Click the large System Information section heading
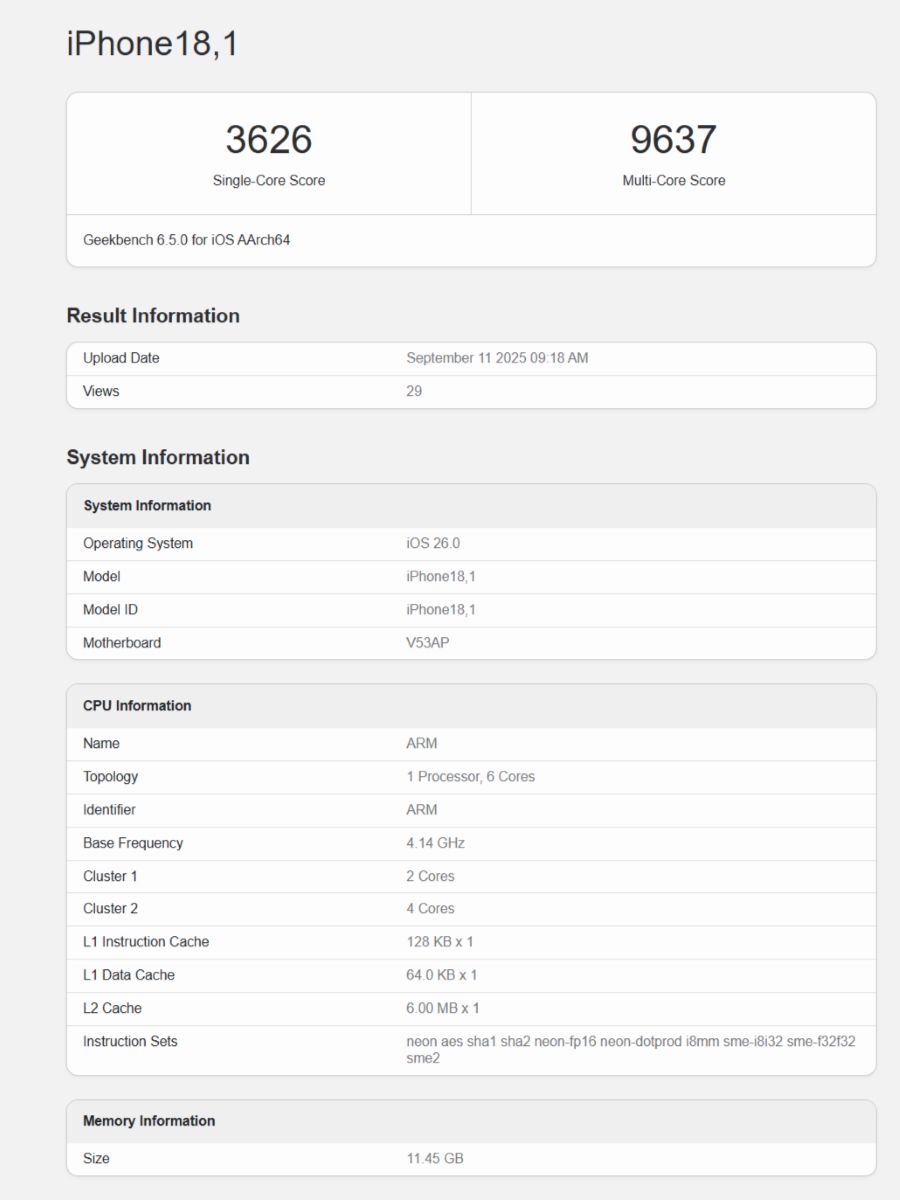The height and width of the screenshot is (1200, 900). click(x=158, y=458)
